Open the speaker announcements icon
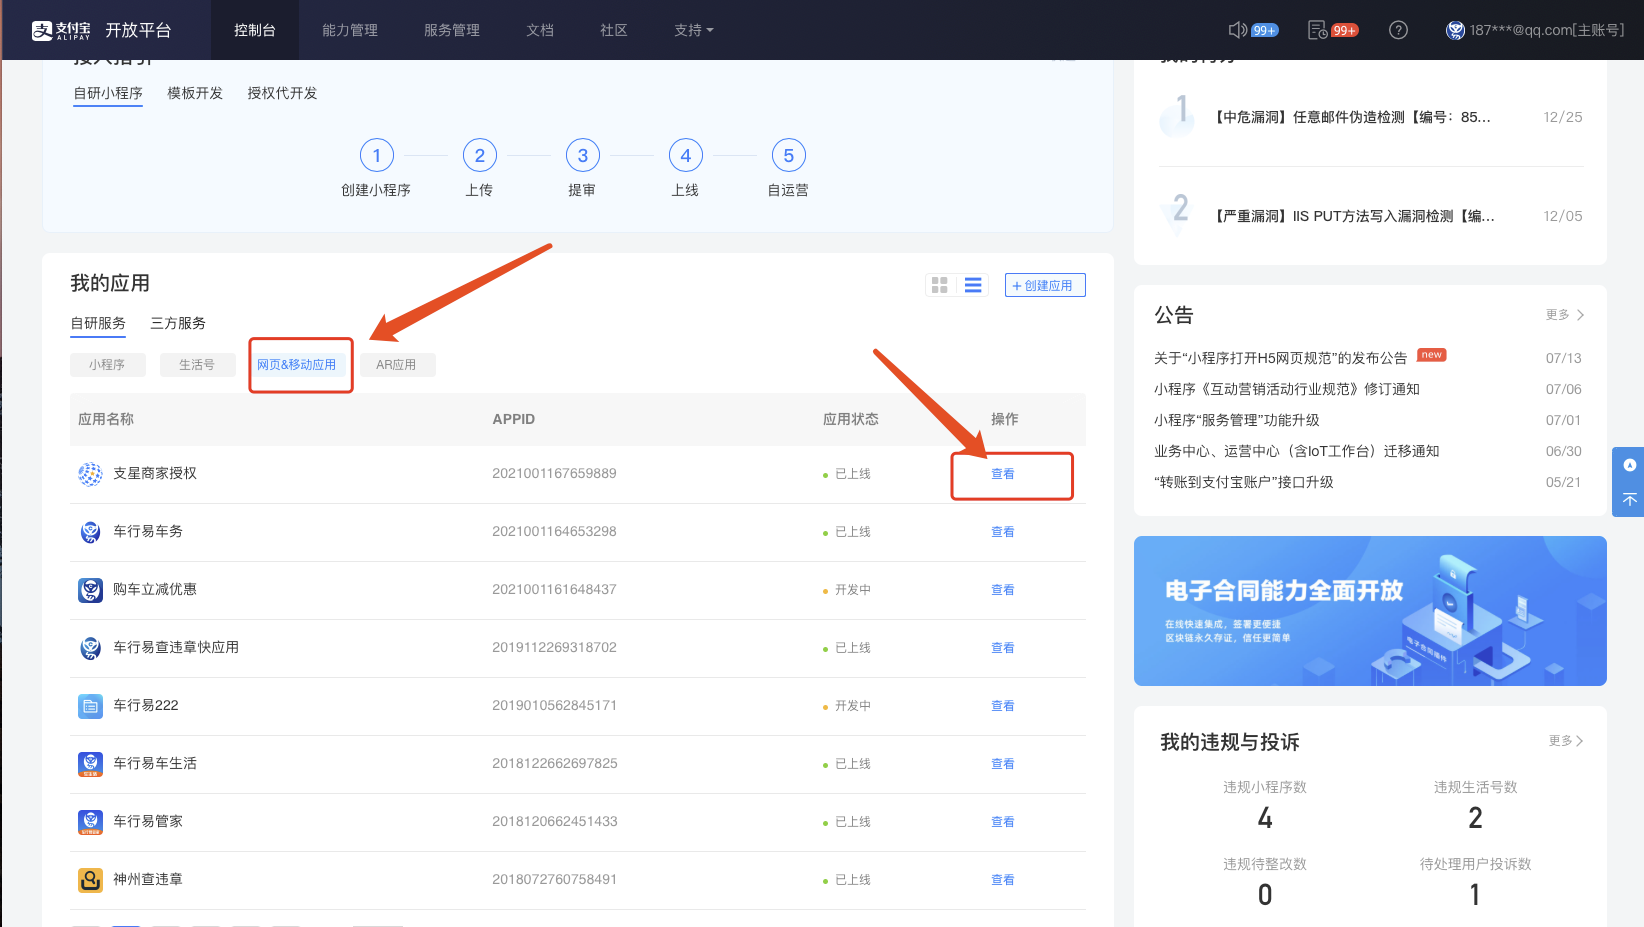Viewport: 1644px width, 927px height. pos(1238,30)
